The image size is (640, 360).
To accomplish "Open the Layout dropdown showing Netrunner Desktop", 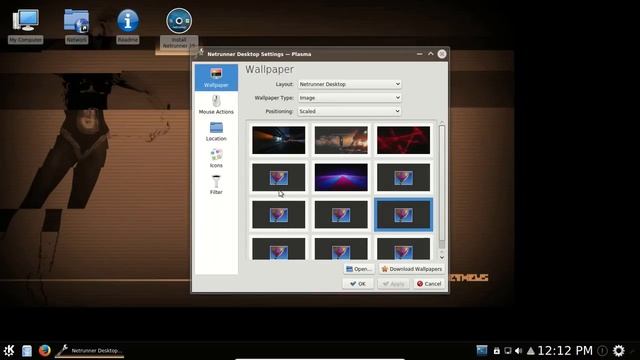I will coord(349,84).
